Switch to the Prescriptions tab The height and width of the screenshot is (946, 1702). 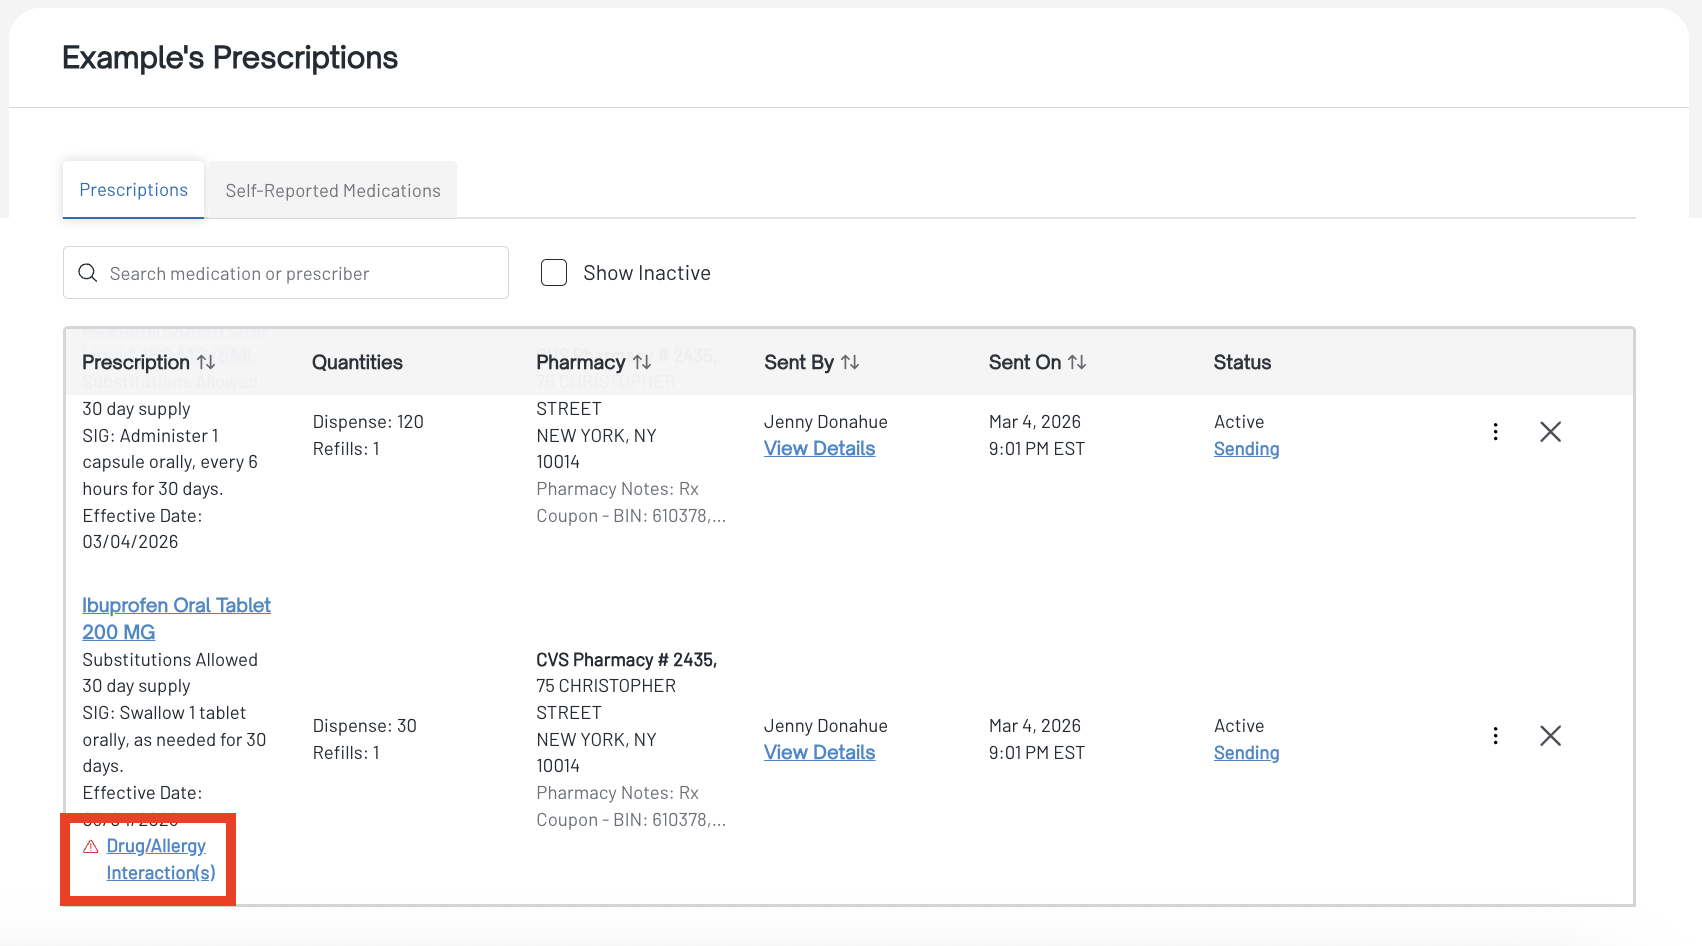coord(134,190)
